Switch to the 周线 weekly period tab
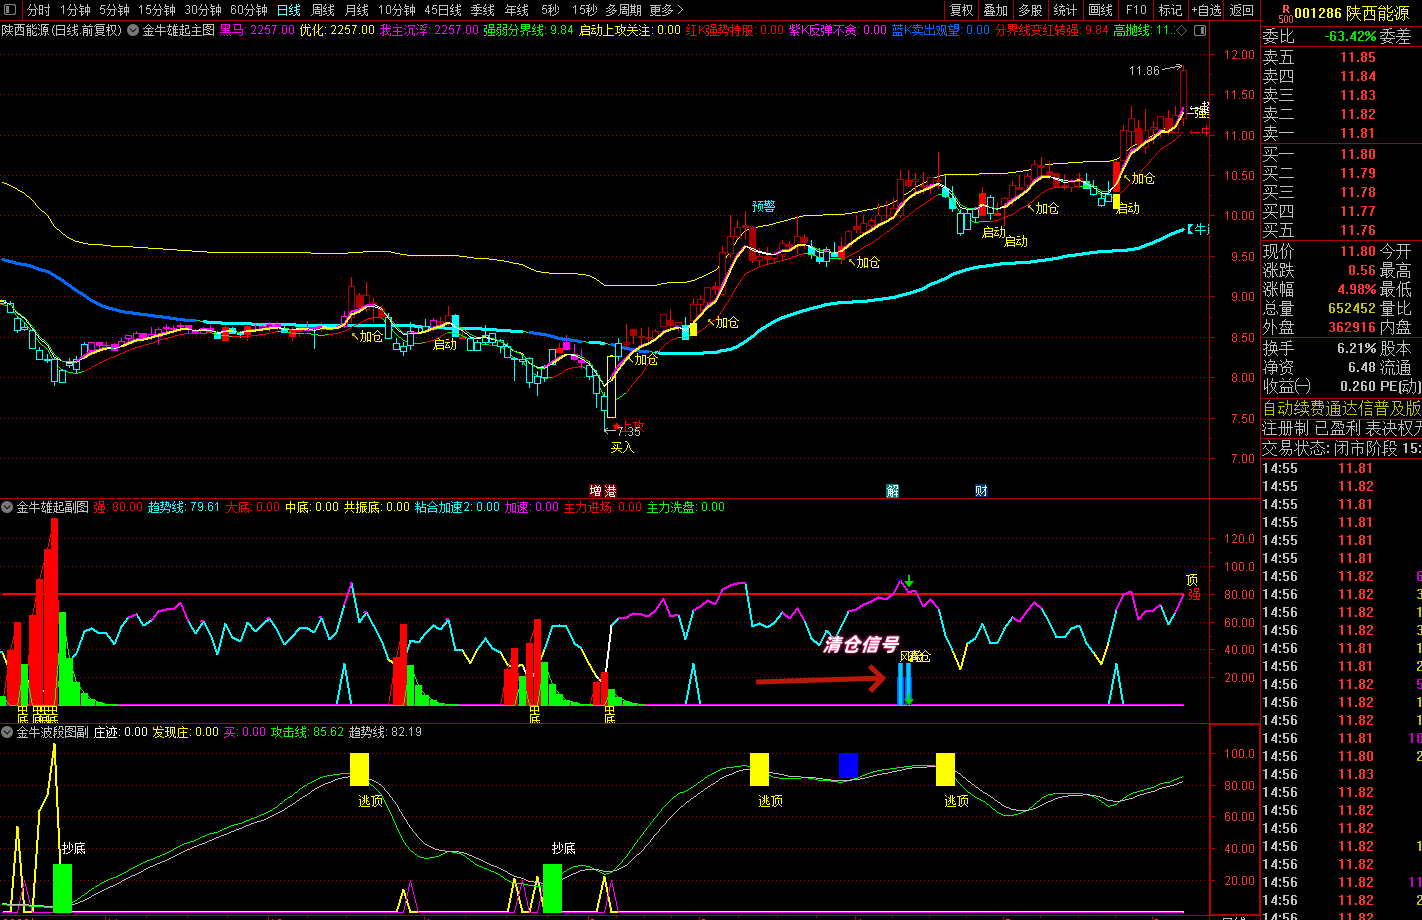 coord(322,10)
